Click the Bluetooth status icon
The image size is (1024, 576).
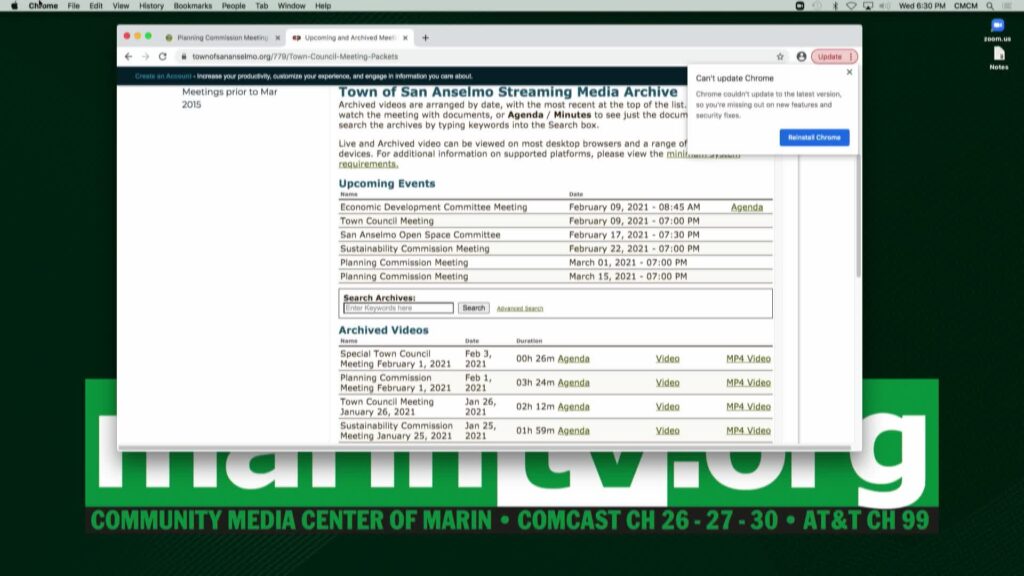click(x=835, y=6)
